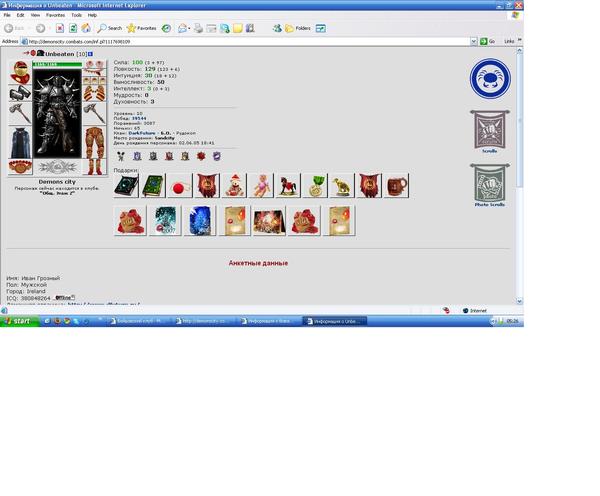The width and height of the screenshot is (600, 496).
Task: Click the leg armor equipment slot
Action: (95, 142)
